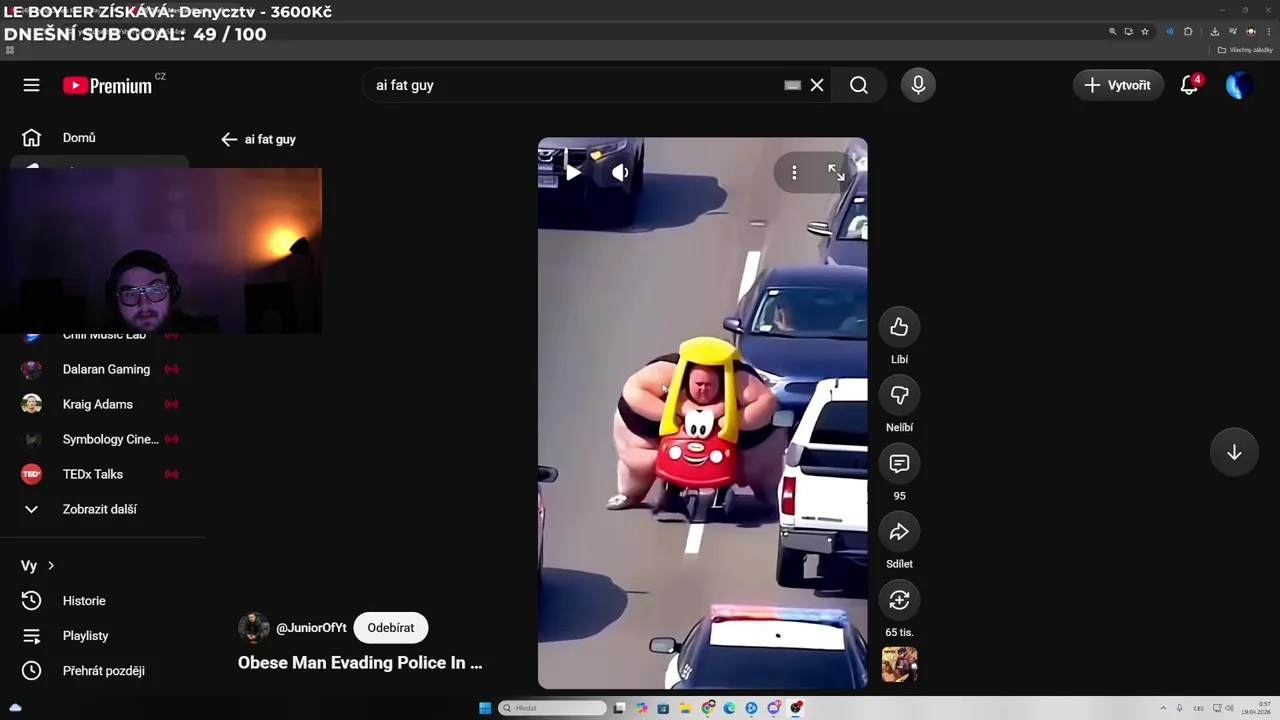Expand the Vy section

tap(38, 566)
